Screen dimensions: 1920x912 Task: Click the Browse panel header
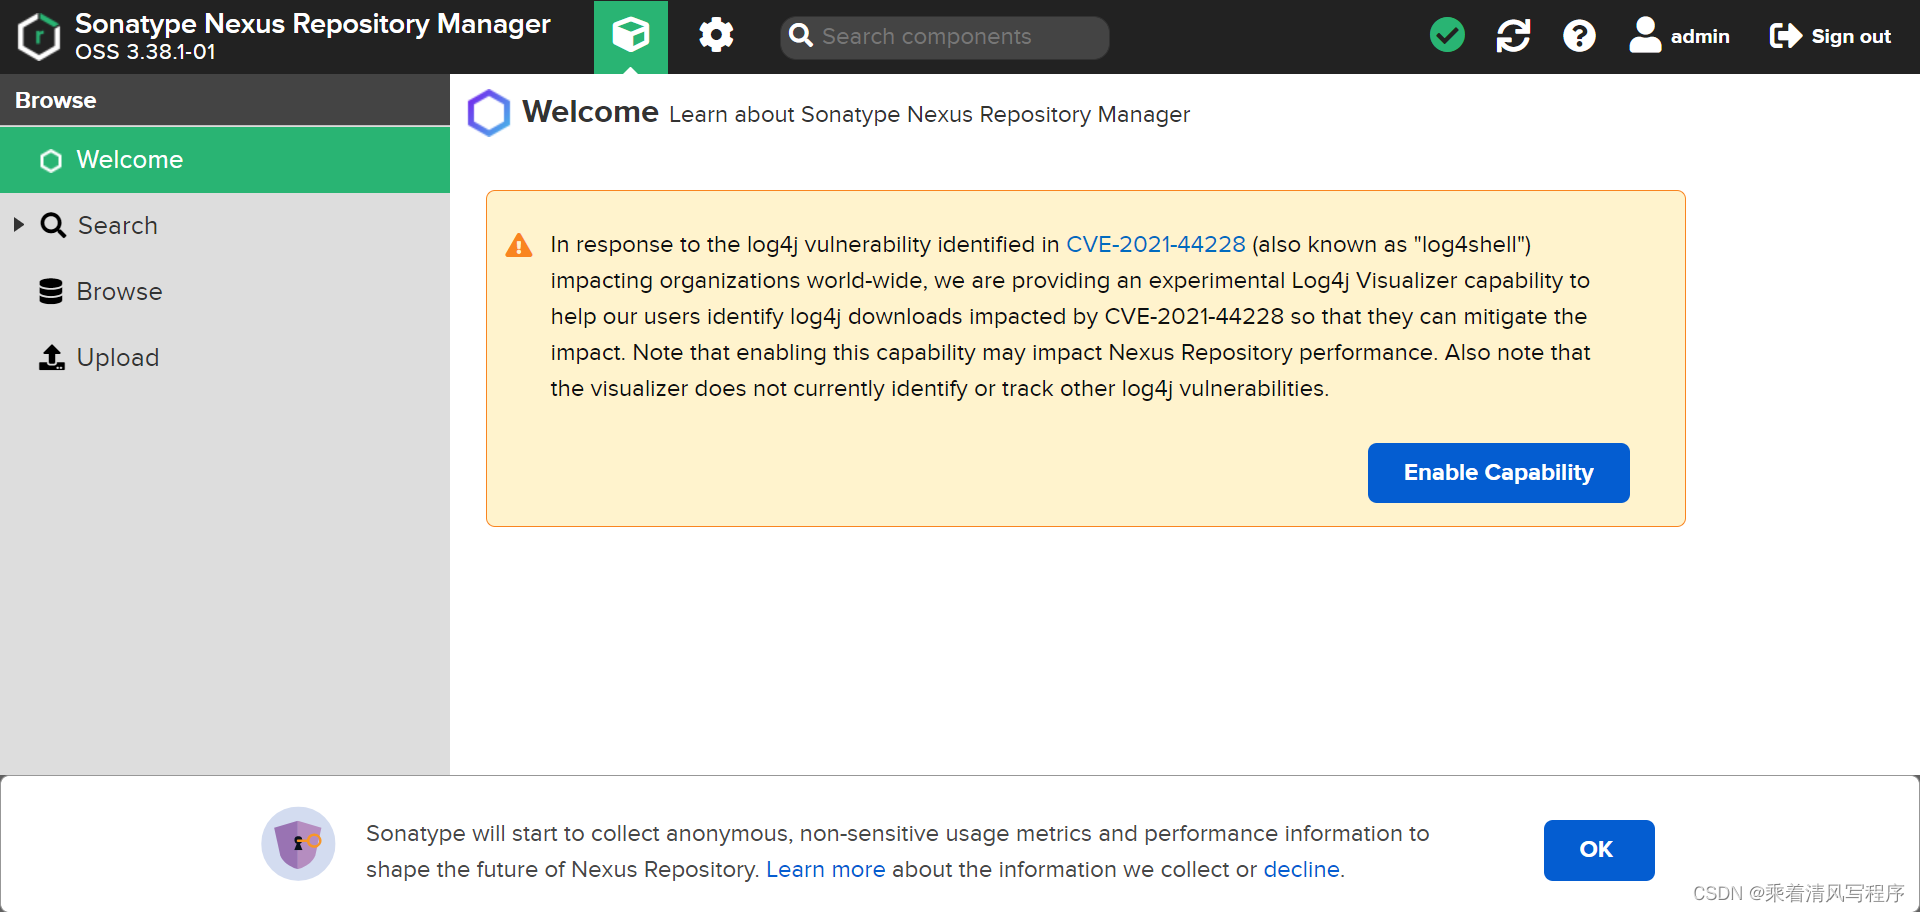coord(225,100)
